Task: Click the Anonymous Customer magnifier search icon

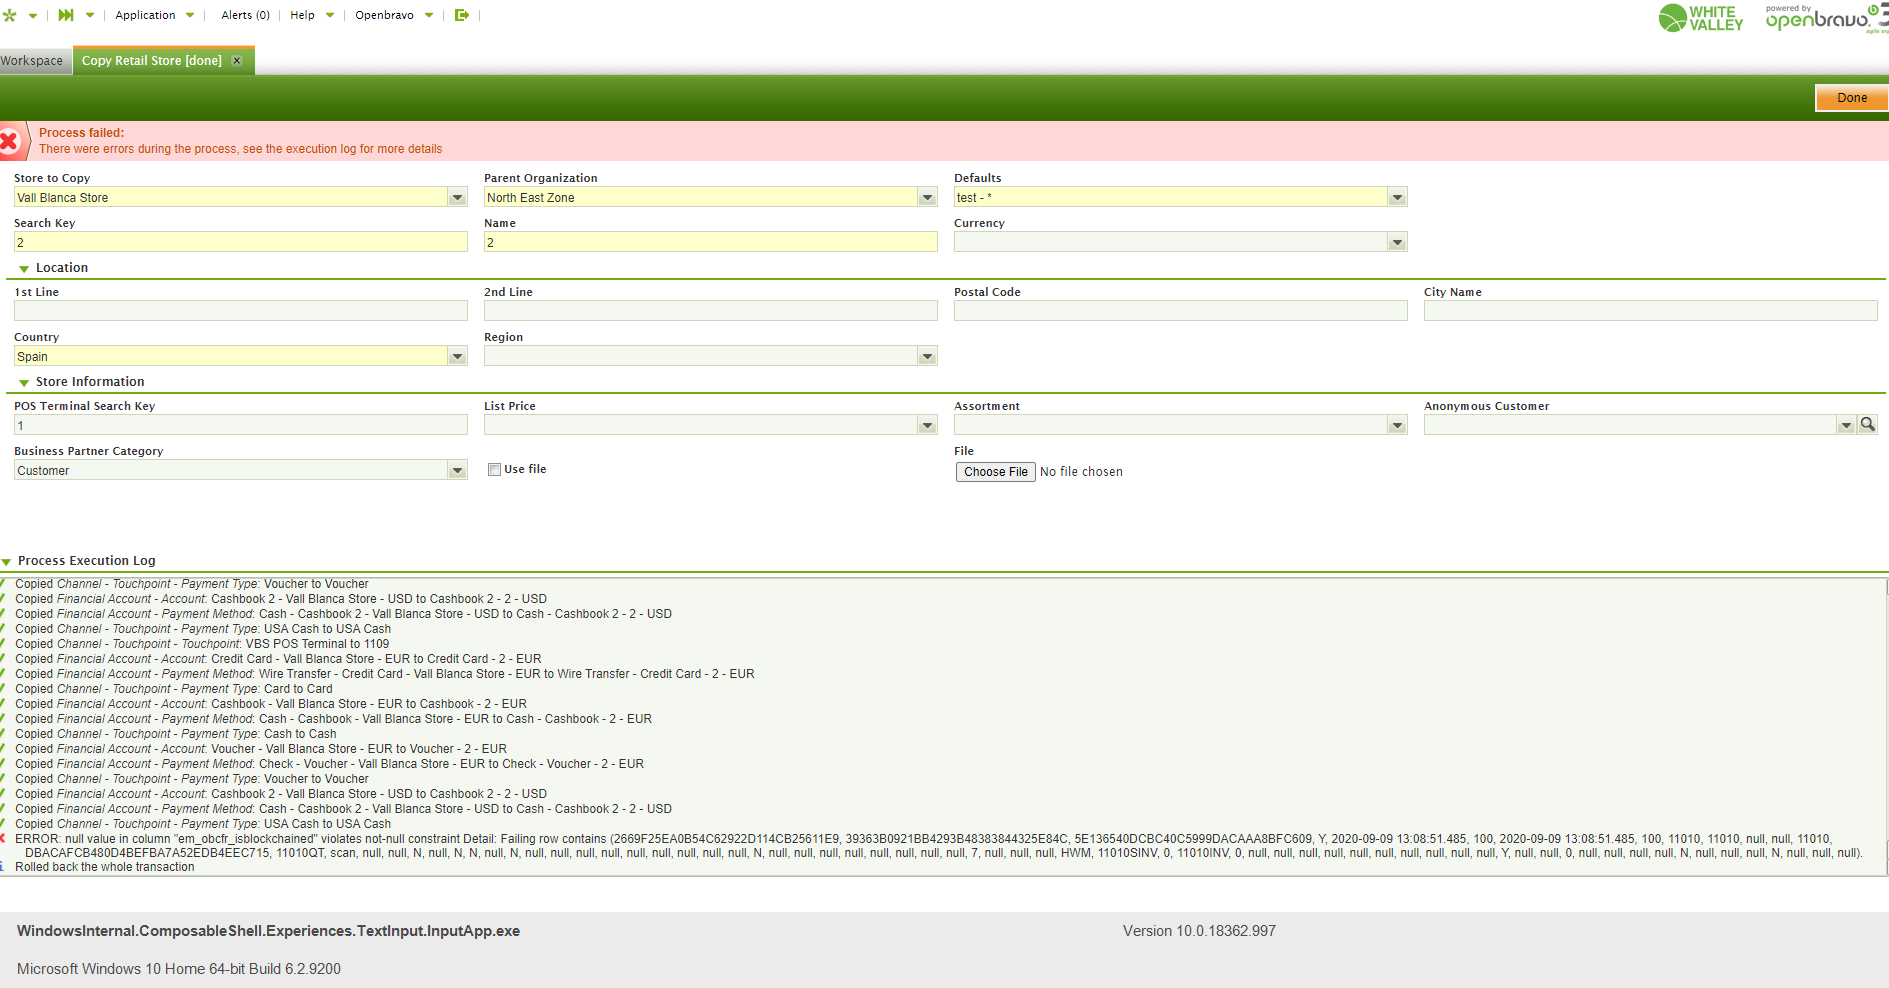Action: [x=1867, y=425]
